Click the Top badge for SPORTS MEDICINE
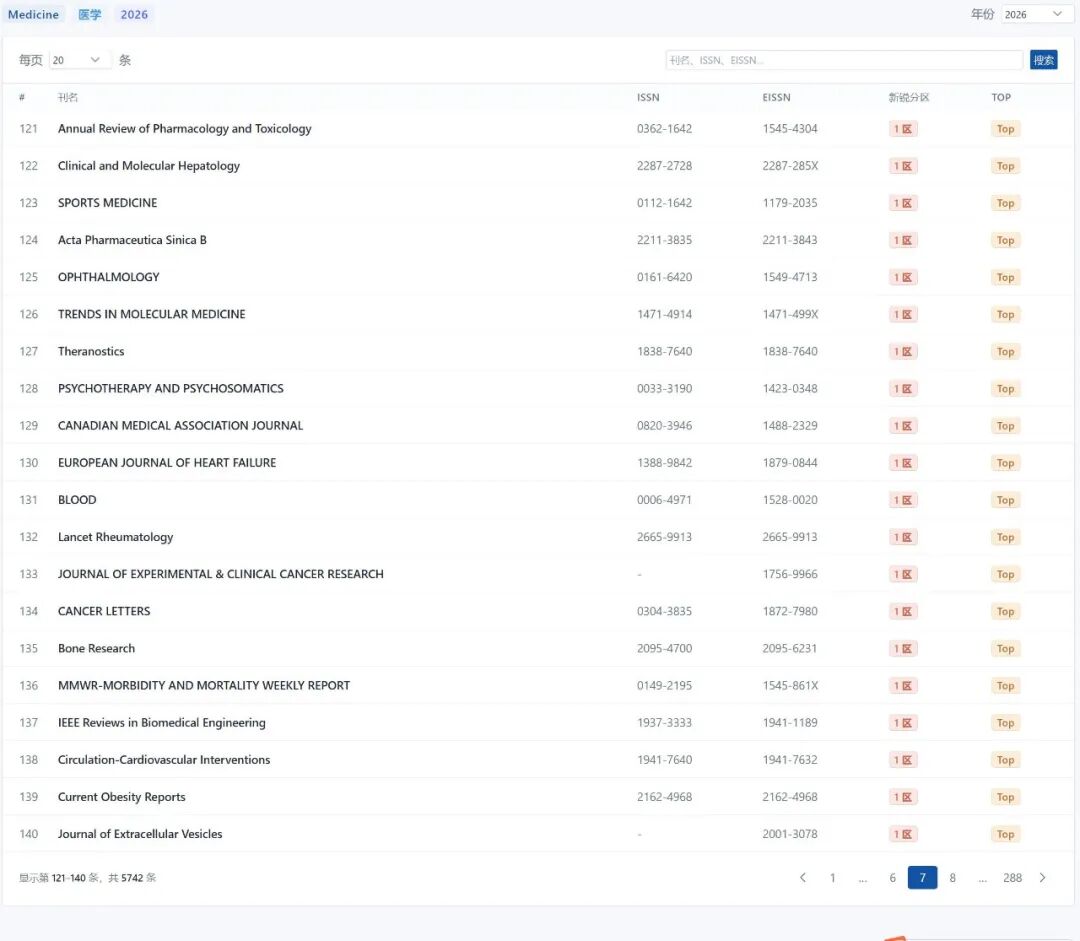 tap(1005, 203)
